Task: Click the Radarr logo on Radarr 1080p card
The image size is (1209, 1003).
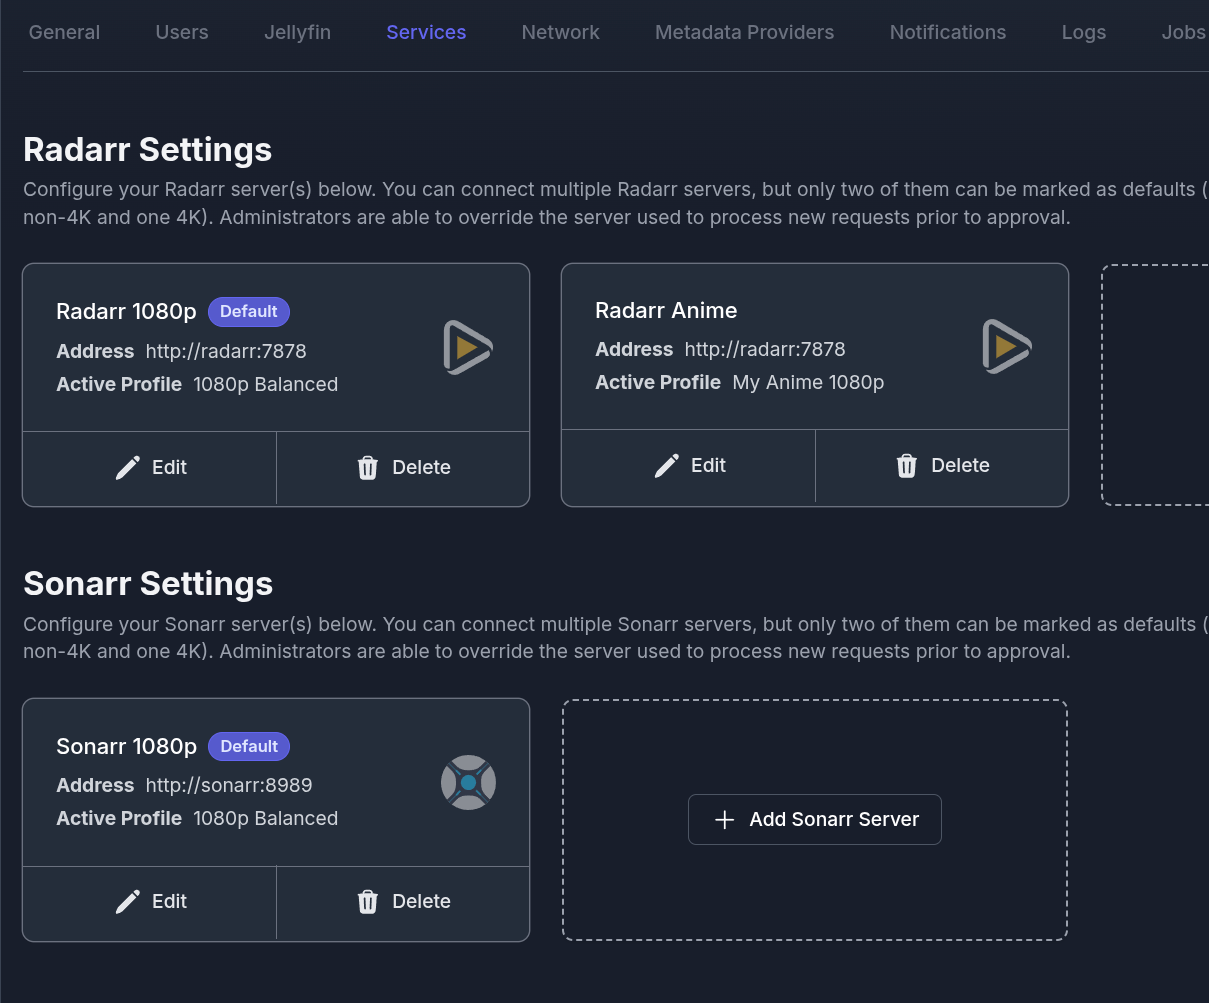Action: [468, 348]
